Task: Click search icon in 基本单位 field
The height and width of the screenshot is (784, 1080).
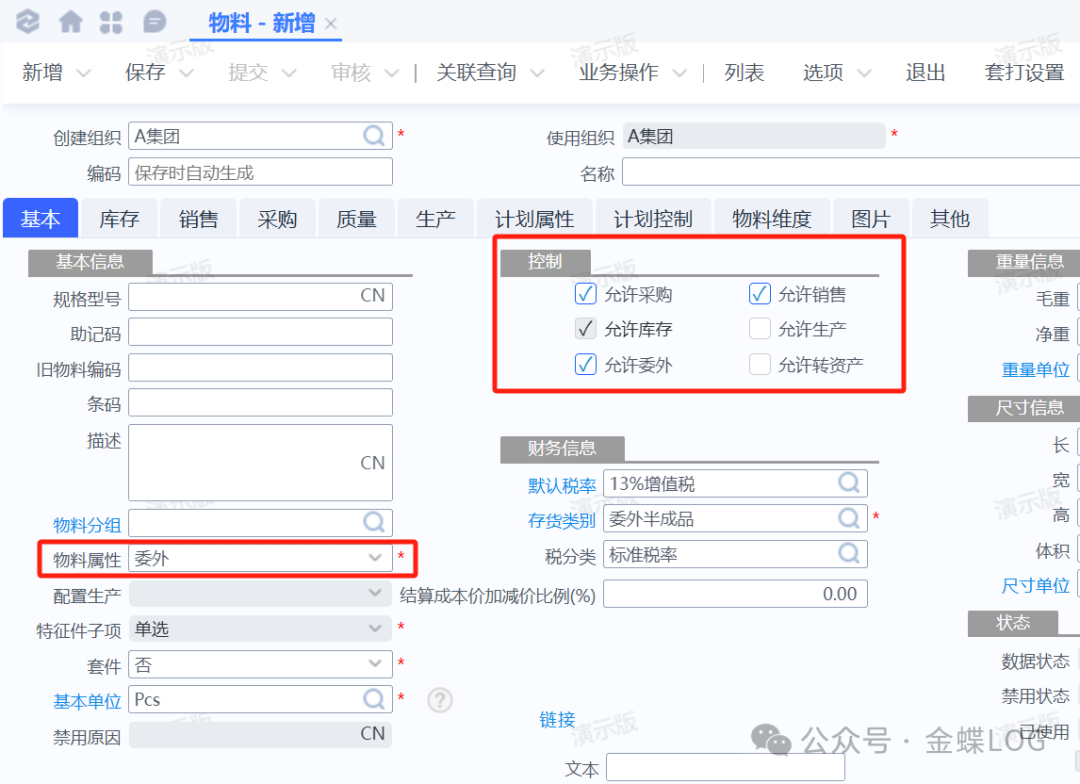Action: coord(374,699)
